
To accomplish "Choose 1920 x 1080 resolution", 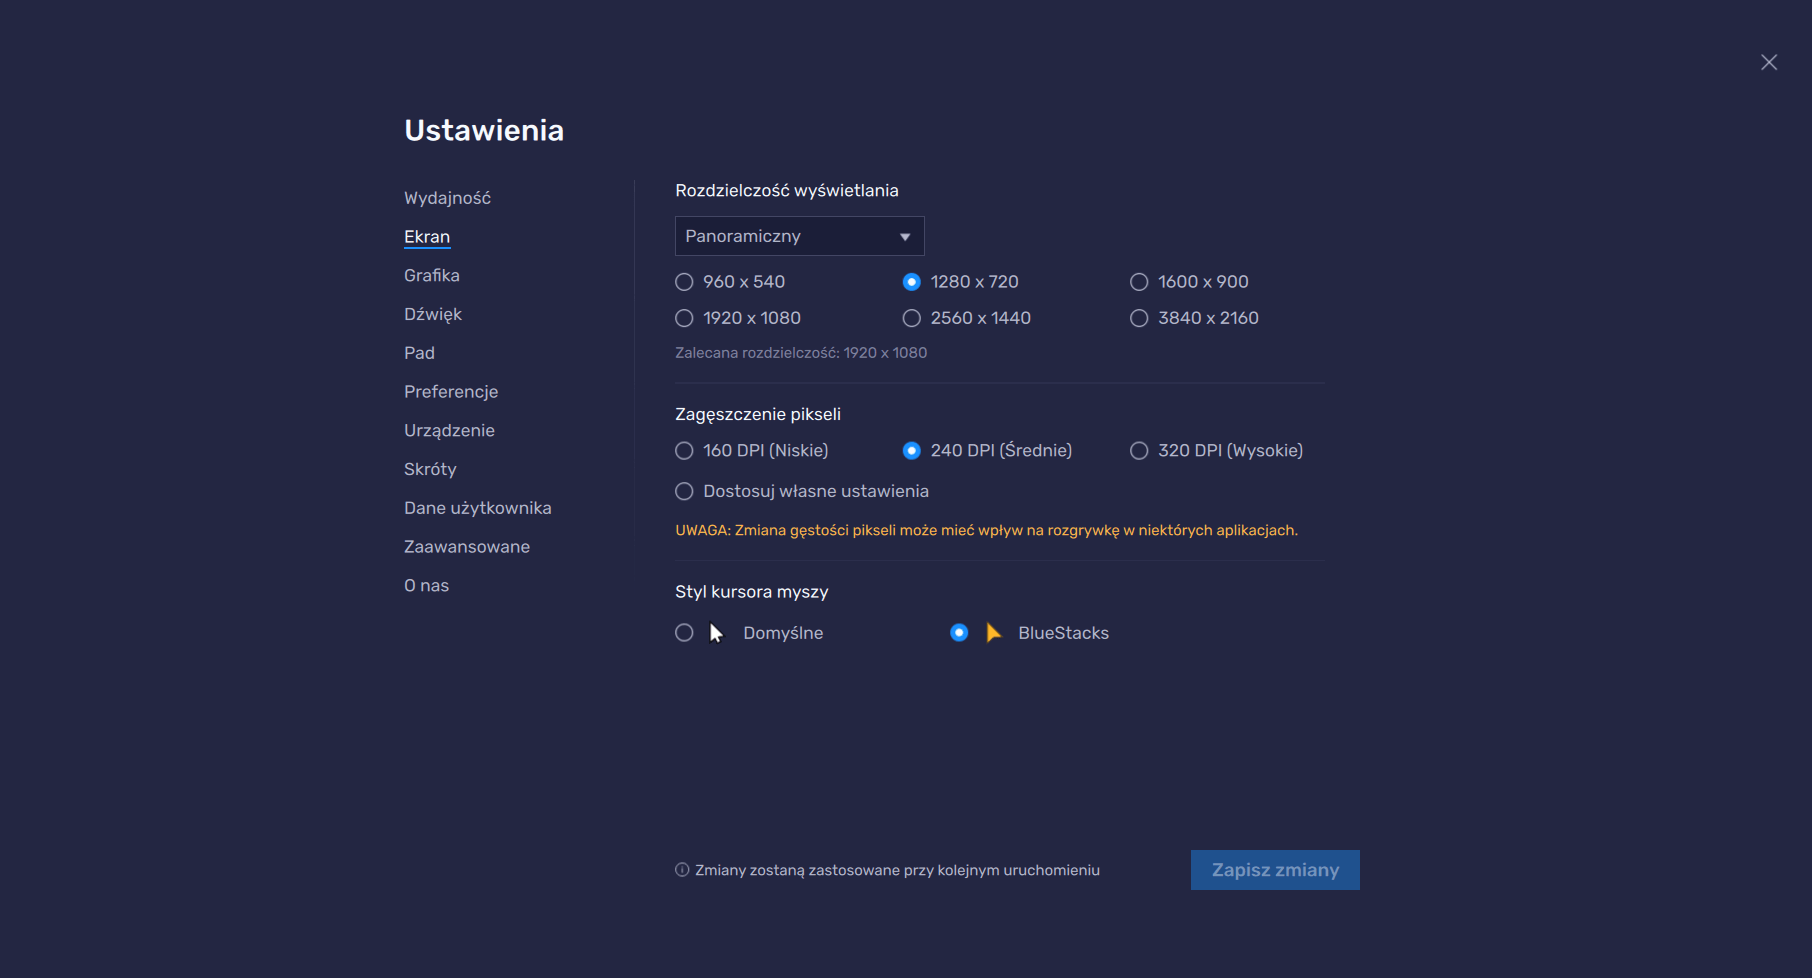I will coord(684,318).
